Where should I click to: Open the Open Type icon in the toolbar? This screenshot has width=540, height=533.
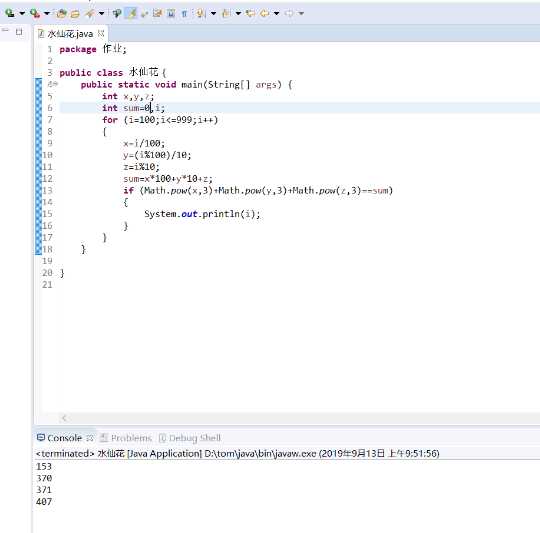61,13
